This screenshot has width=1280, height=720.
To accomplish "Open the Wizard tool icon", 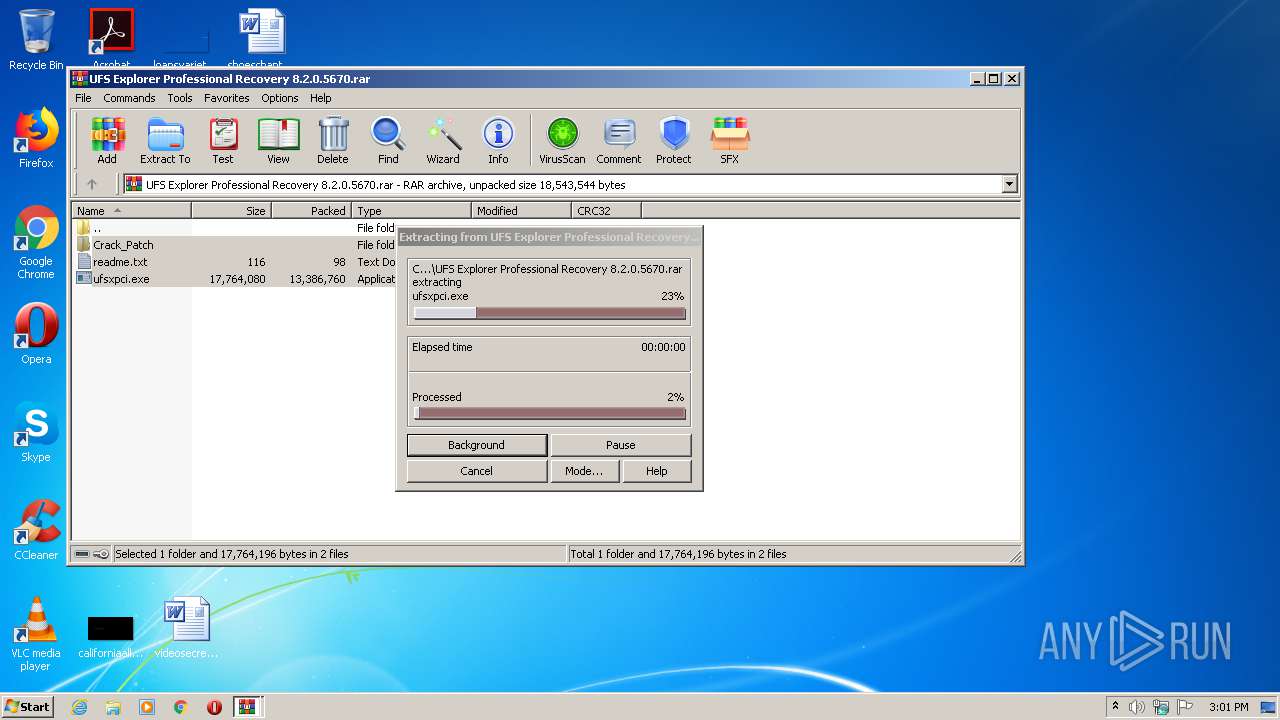I will [443, 140].
